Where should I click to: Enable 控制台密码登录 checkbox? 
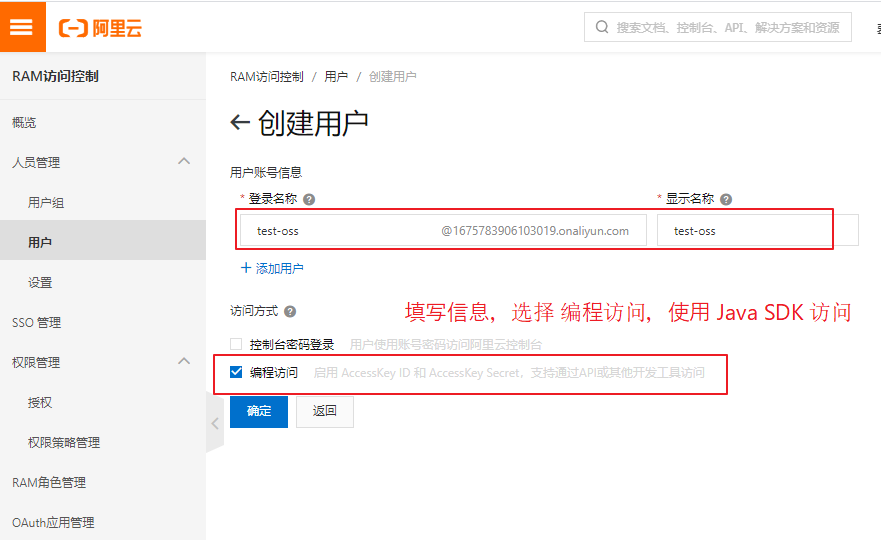[x=236, y=344]
